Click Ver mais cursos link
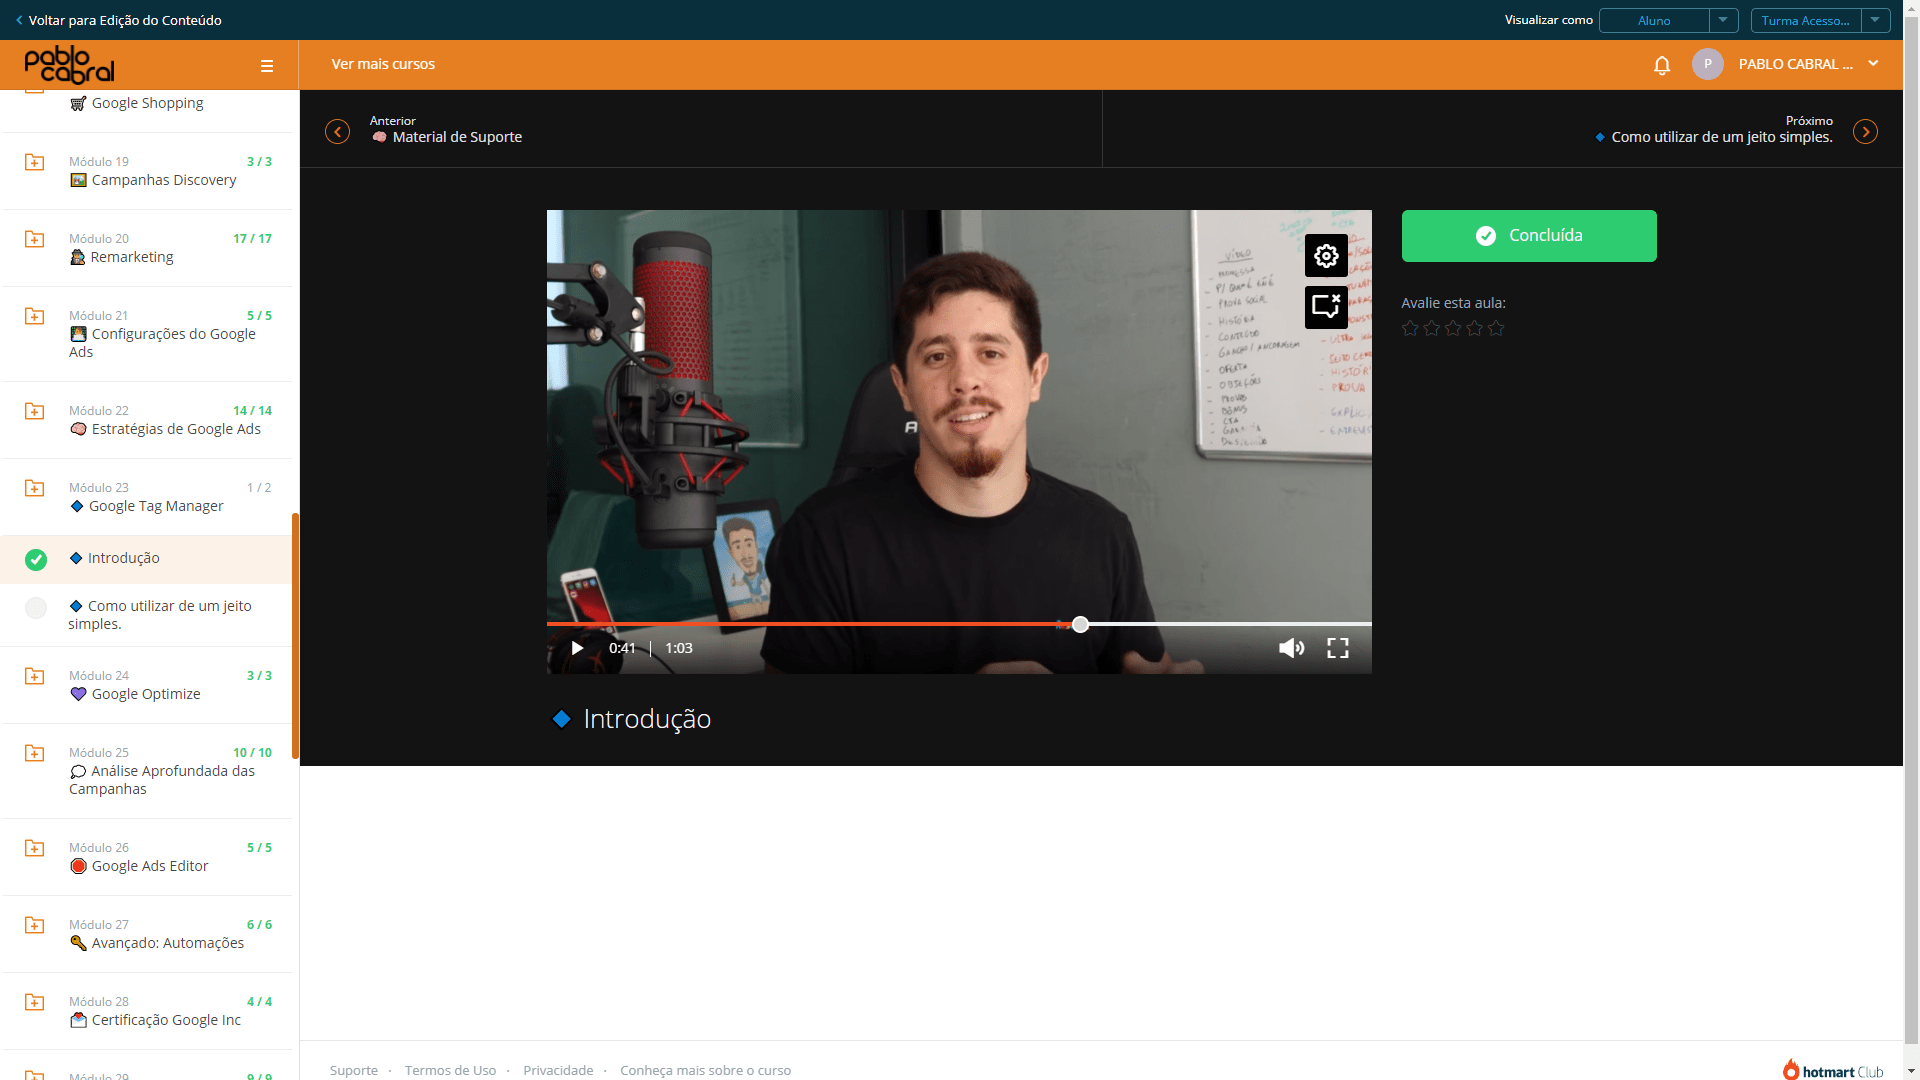The image size is (1920, 1080). [383, 64]
